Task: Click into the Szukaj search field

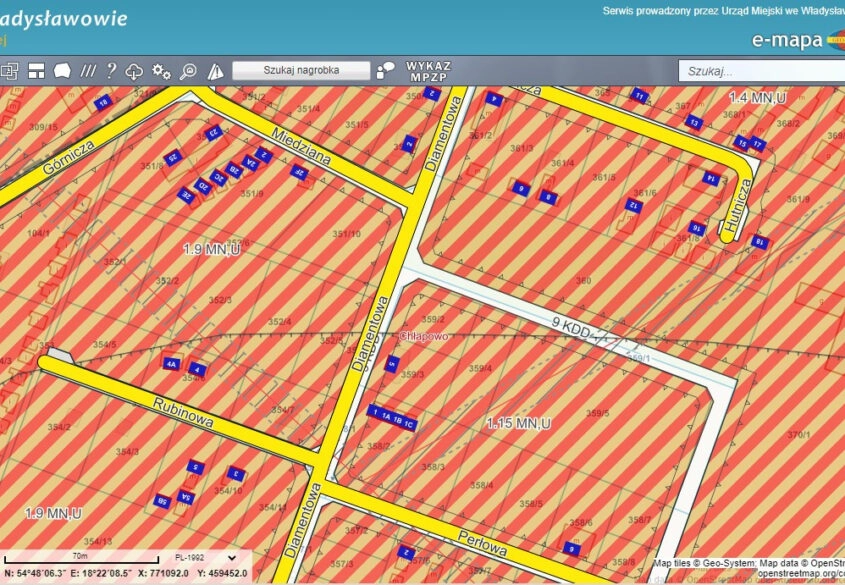Action: click(x=760, y=71)
